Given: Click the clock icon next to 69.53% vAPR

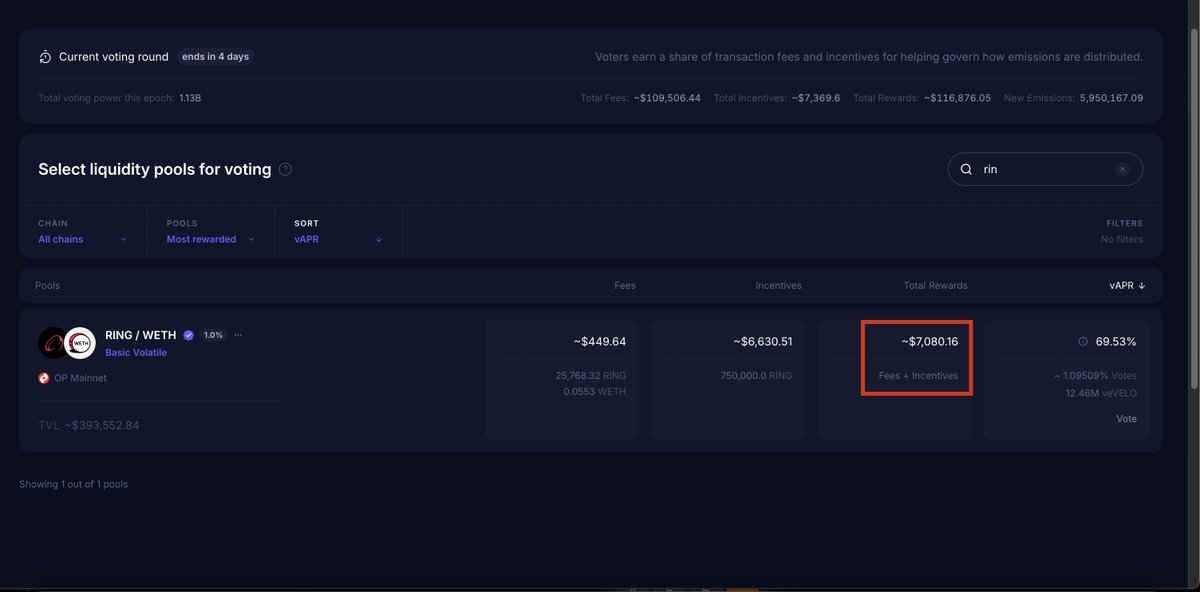Looking at the screenshot, I should tap(1082, 340).
